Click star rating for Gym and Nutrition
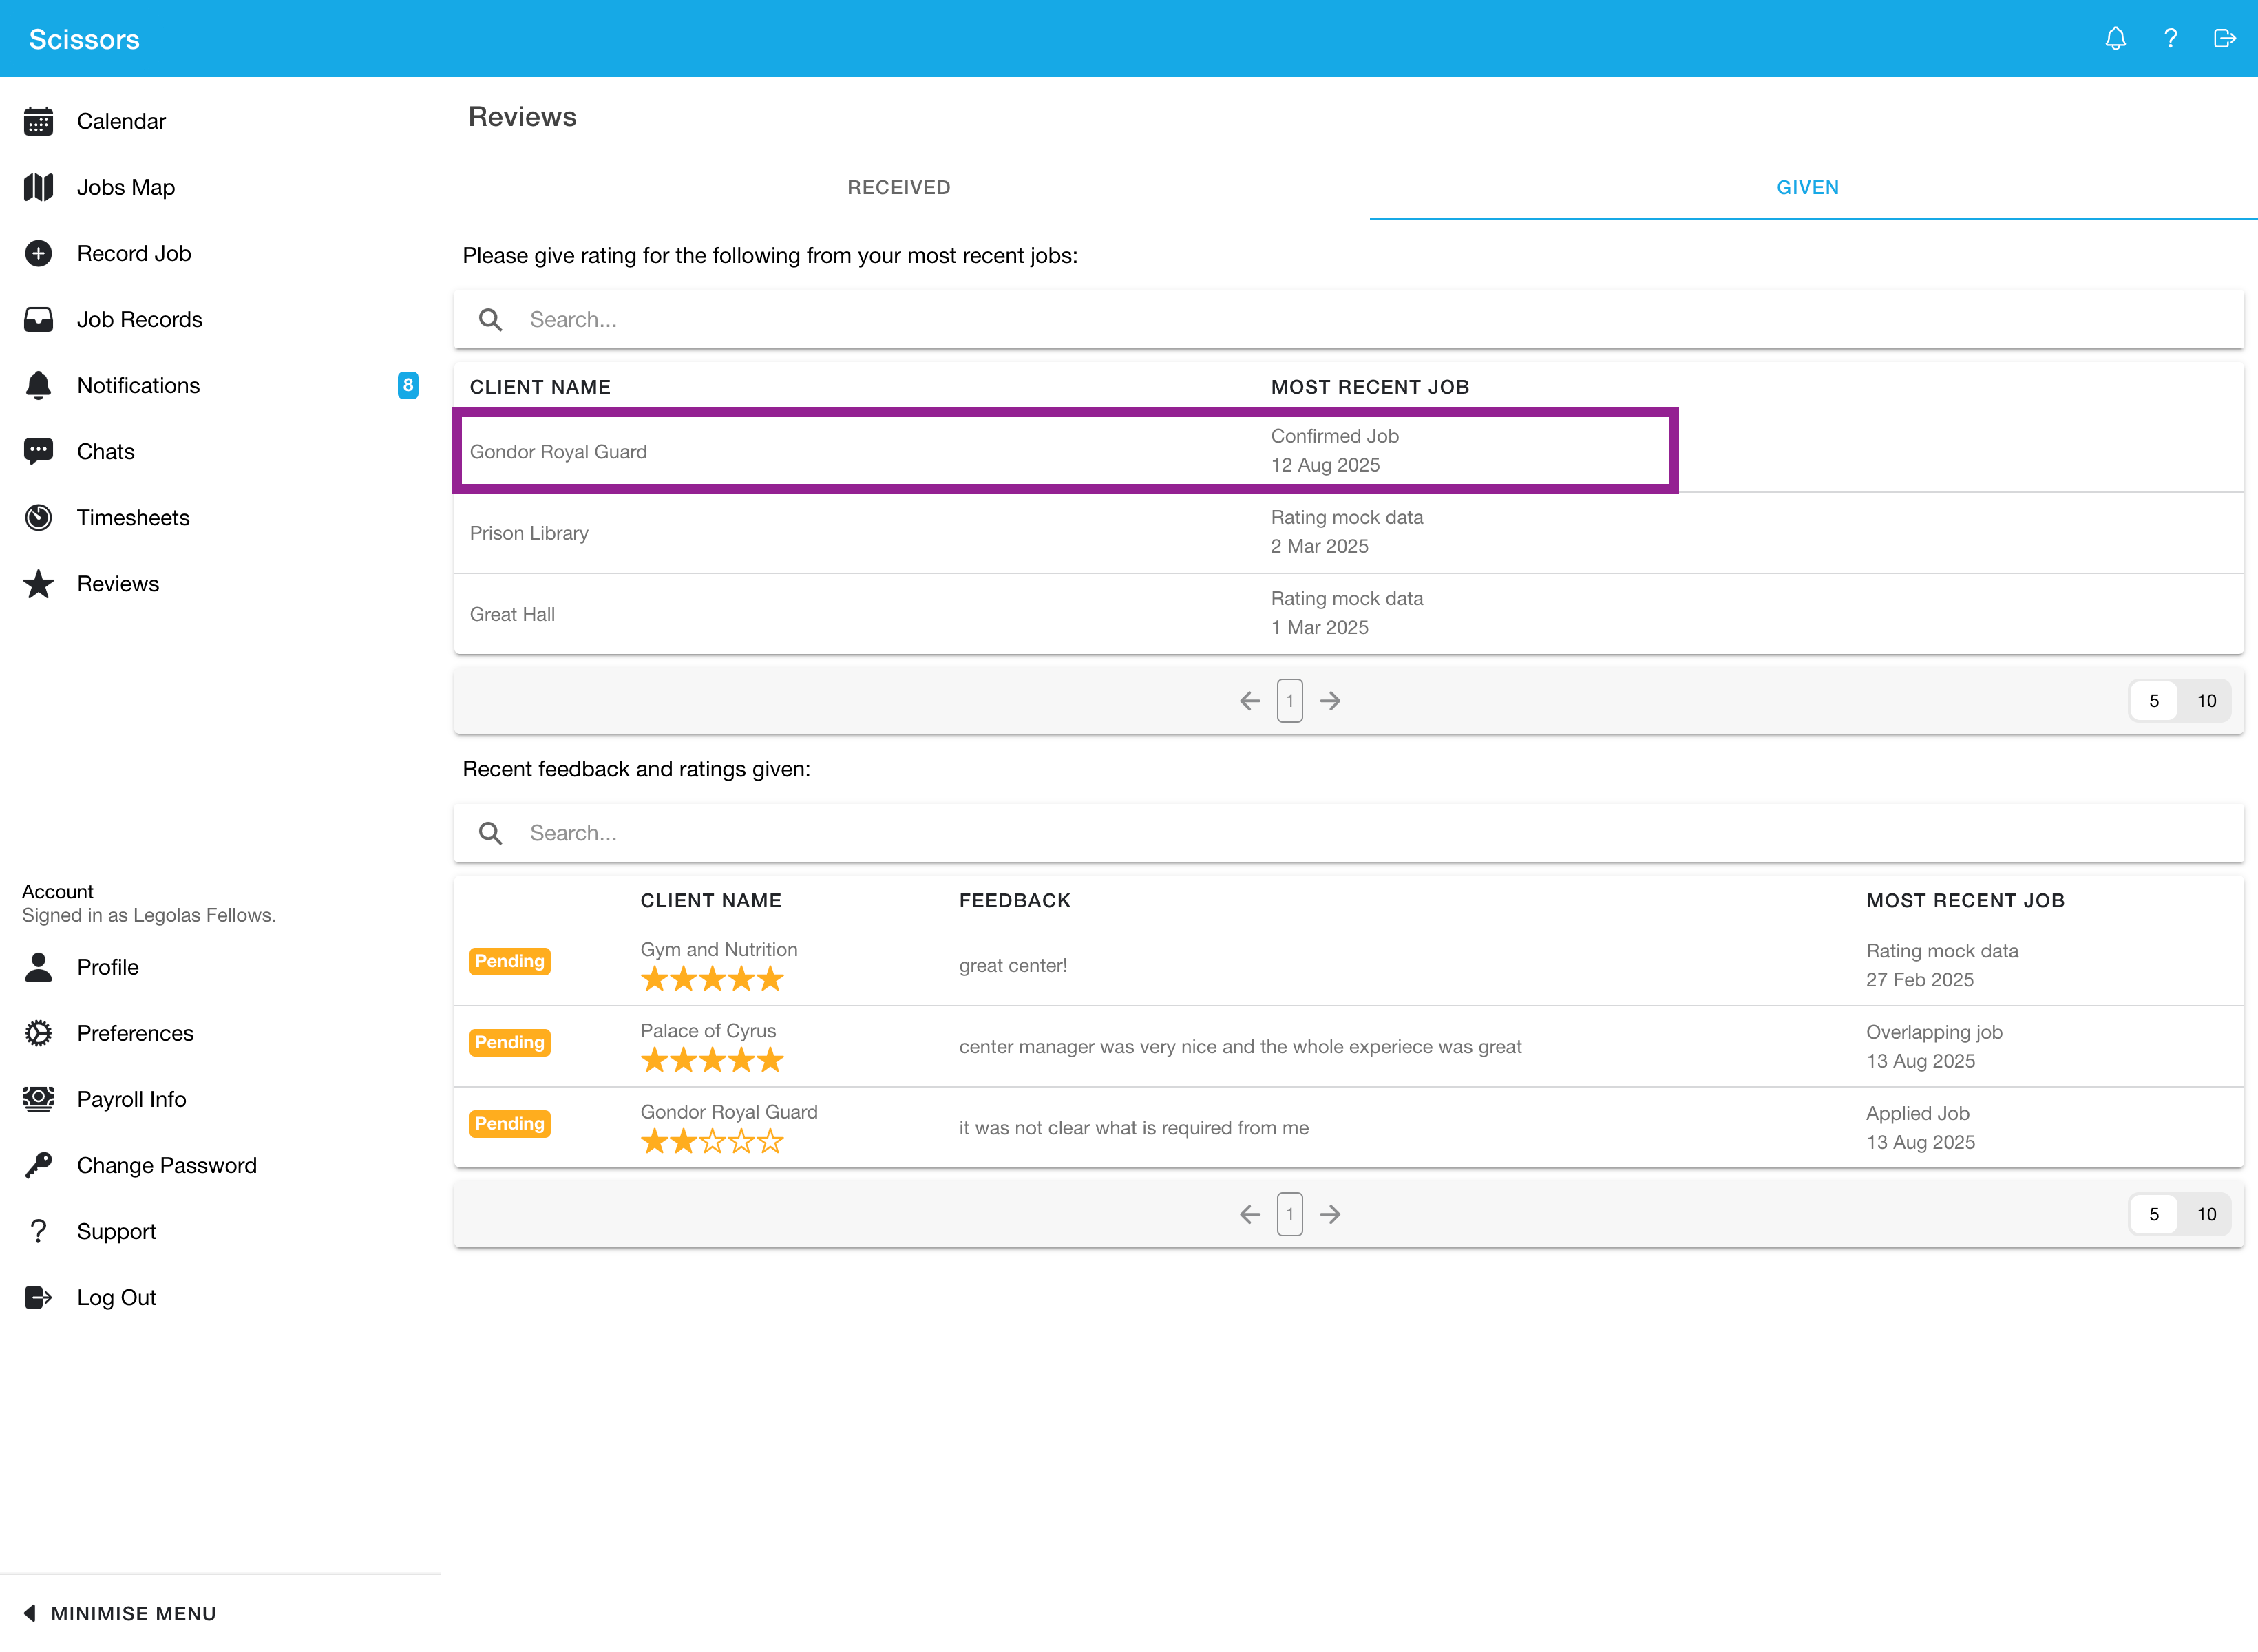The width and height of the screenshot is (2258, 1652). click(x=712, y=979)
